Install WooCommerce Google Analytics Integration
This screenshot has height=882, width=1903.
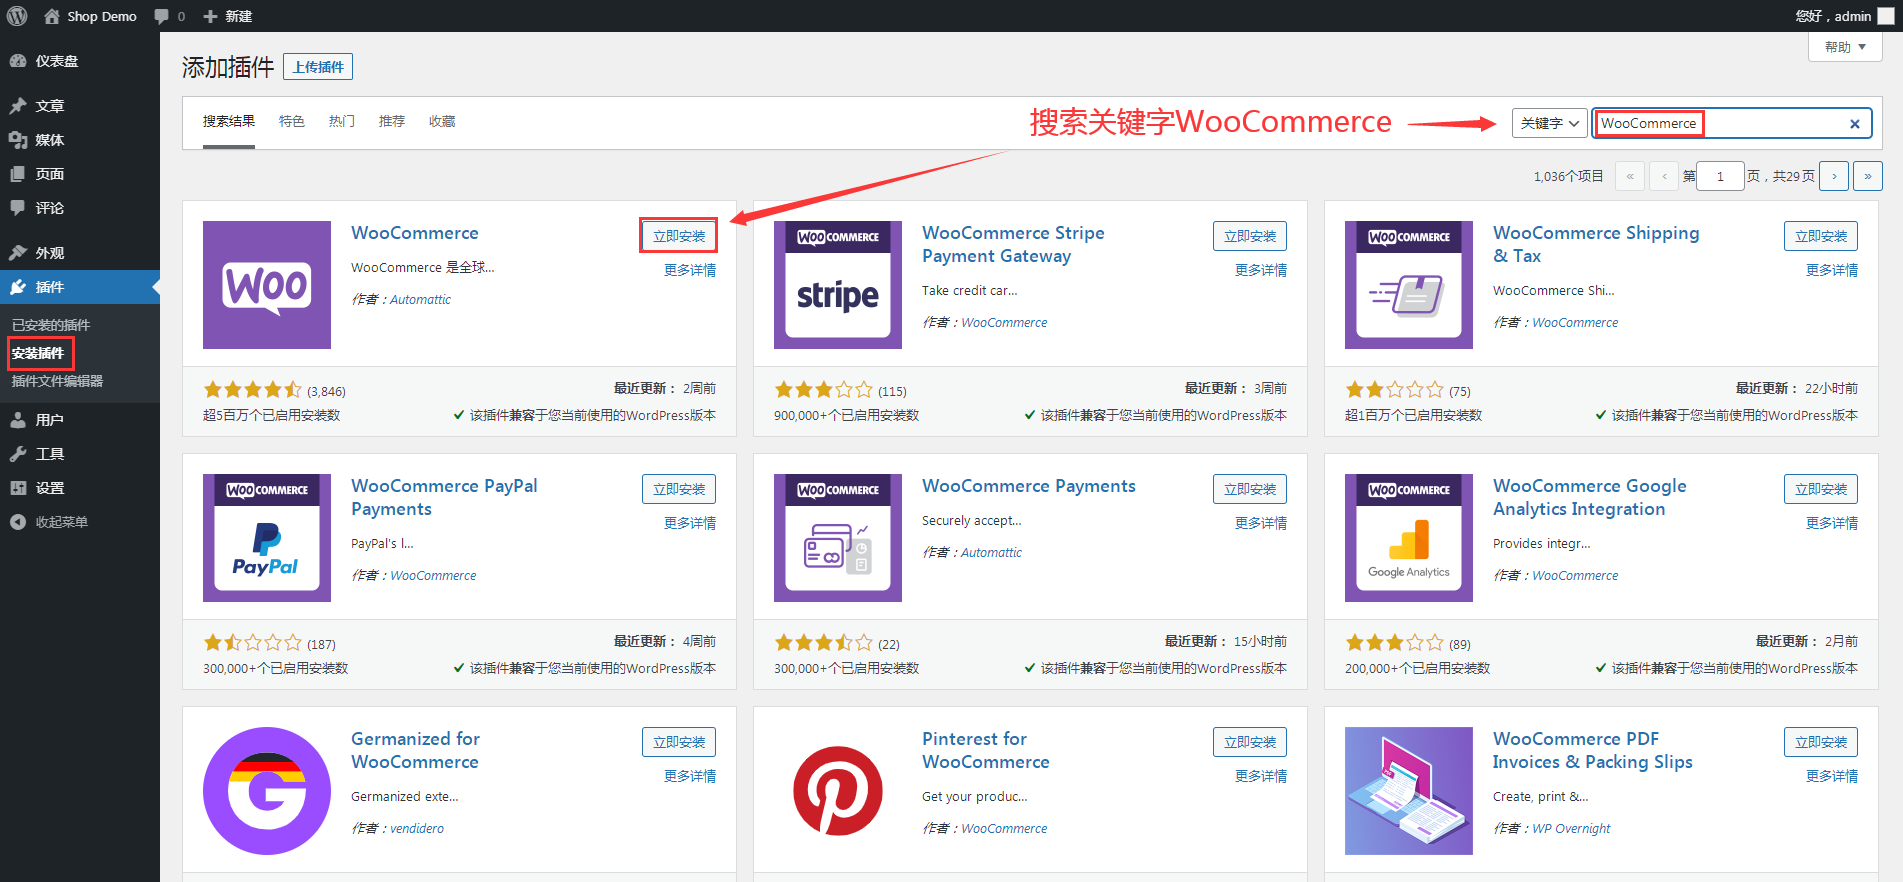pyautogui.click(x=1821, y=489)
